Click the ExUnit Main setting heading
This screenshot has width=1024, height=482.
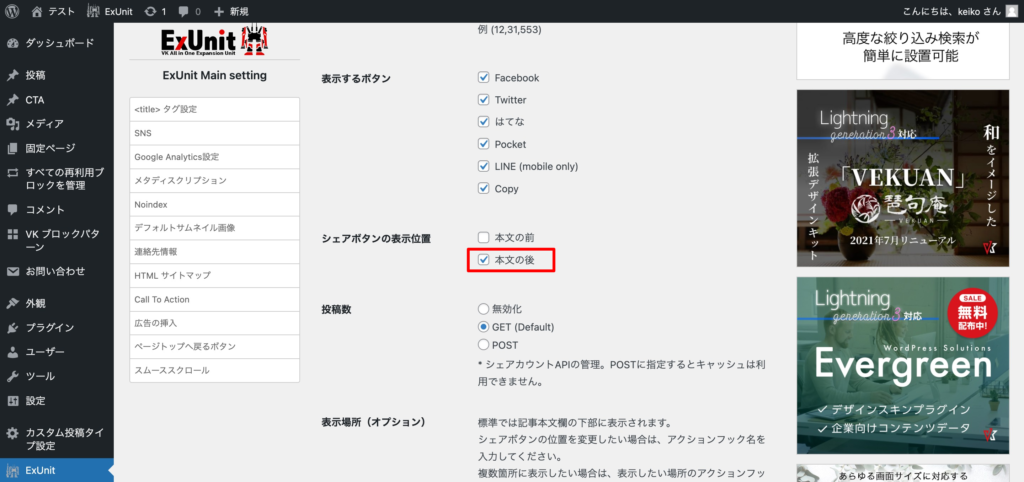coord(214,75)
